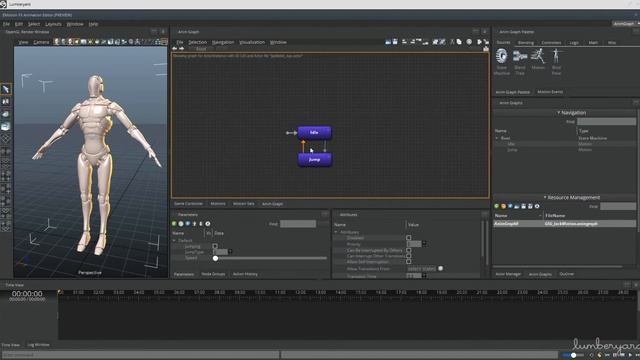Add a State Machine node from palette
640x360 pixels.
pos(502,61)
